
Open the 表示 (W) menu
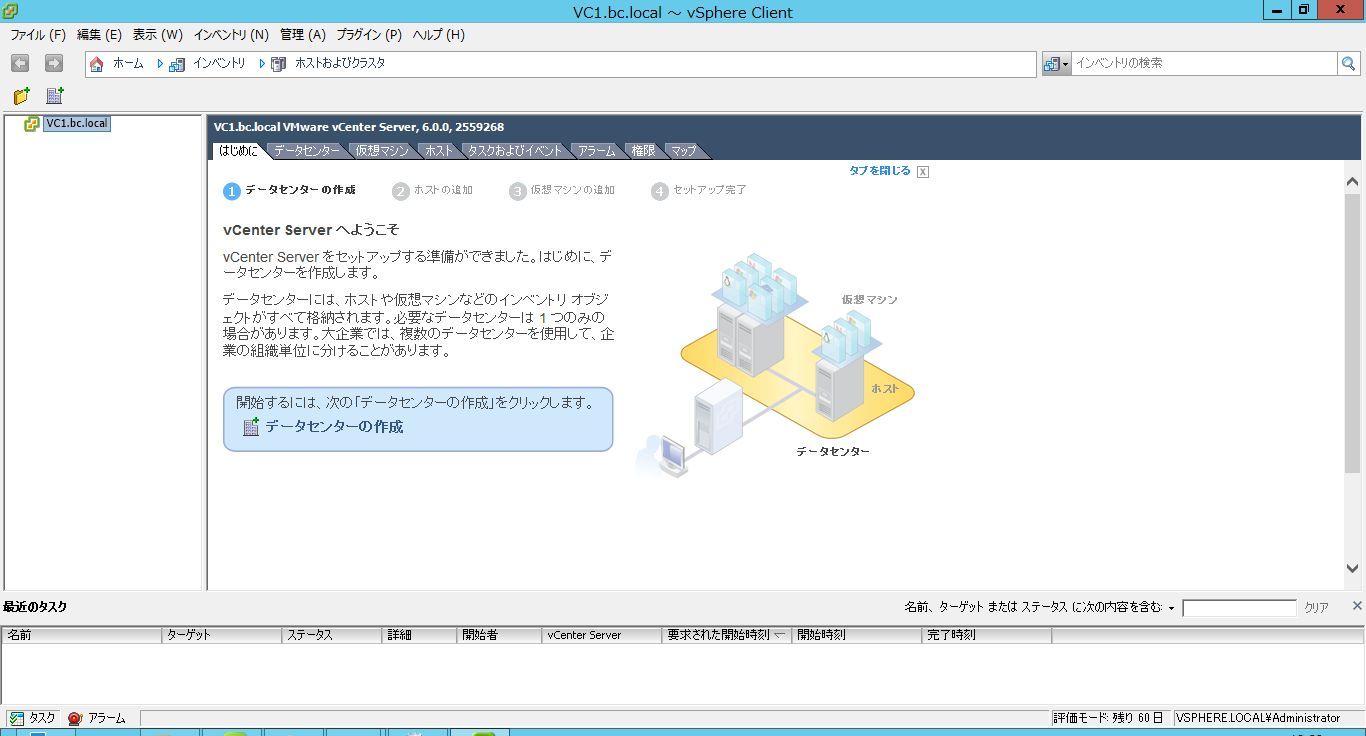click(158, 35)
